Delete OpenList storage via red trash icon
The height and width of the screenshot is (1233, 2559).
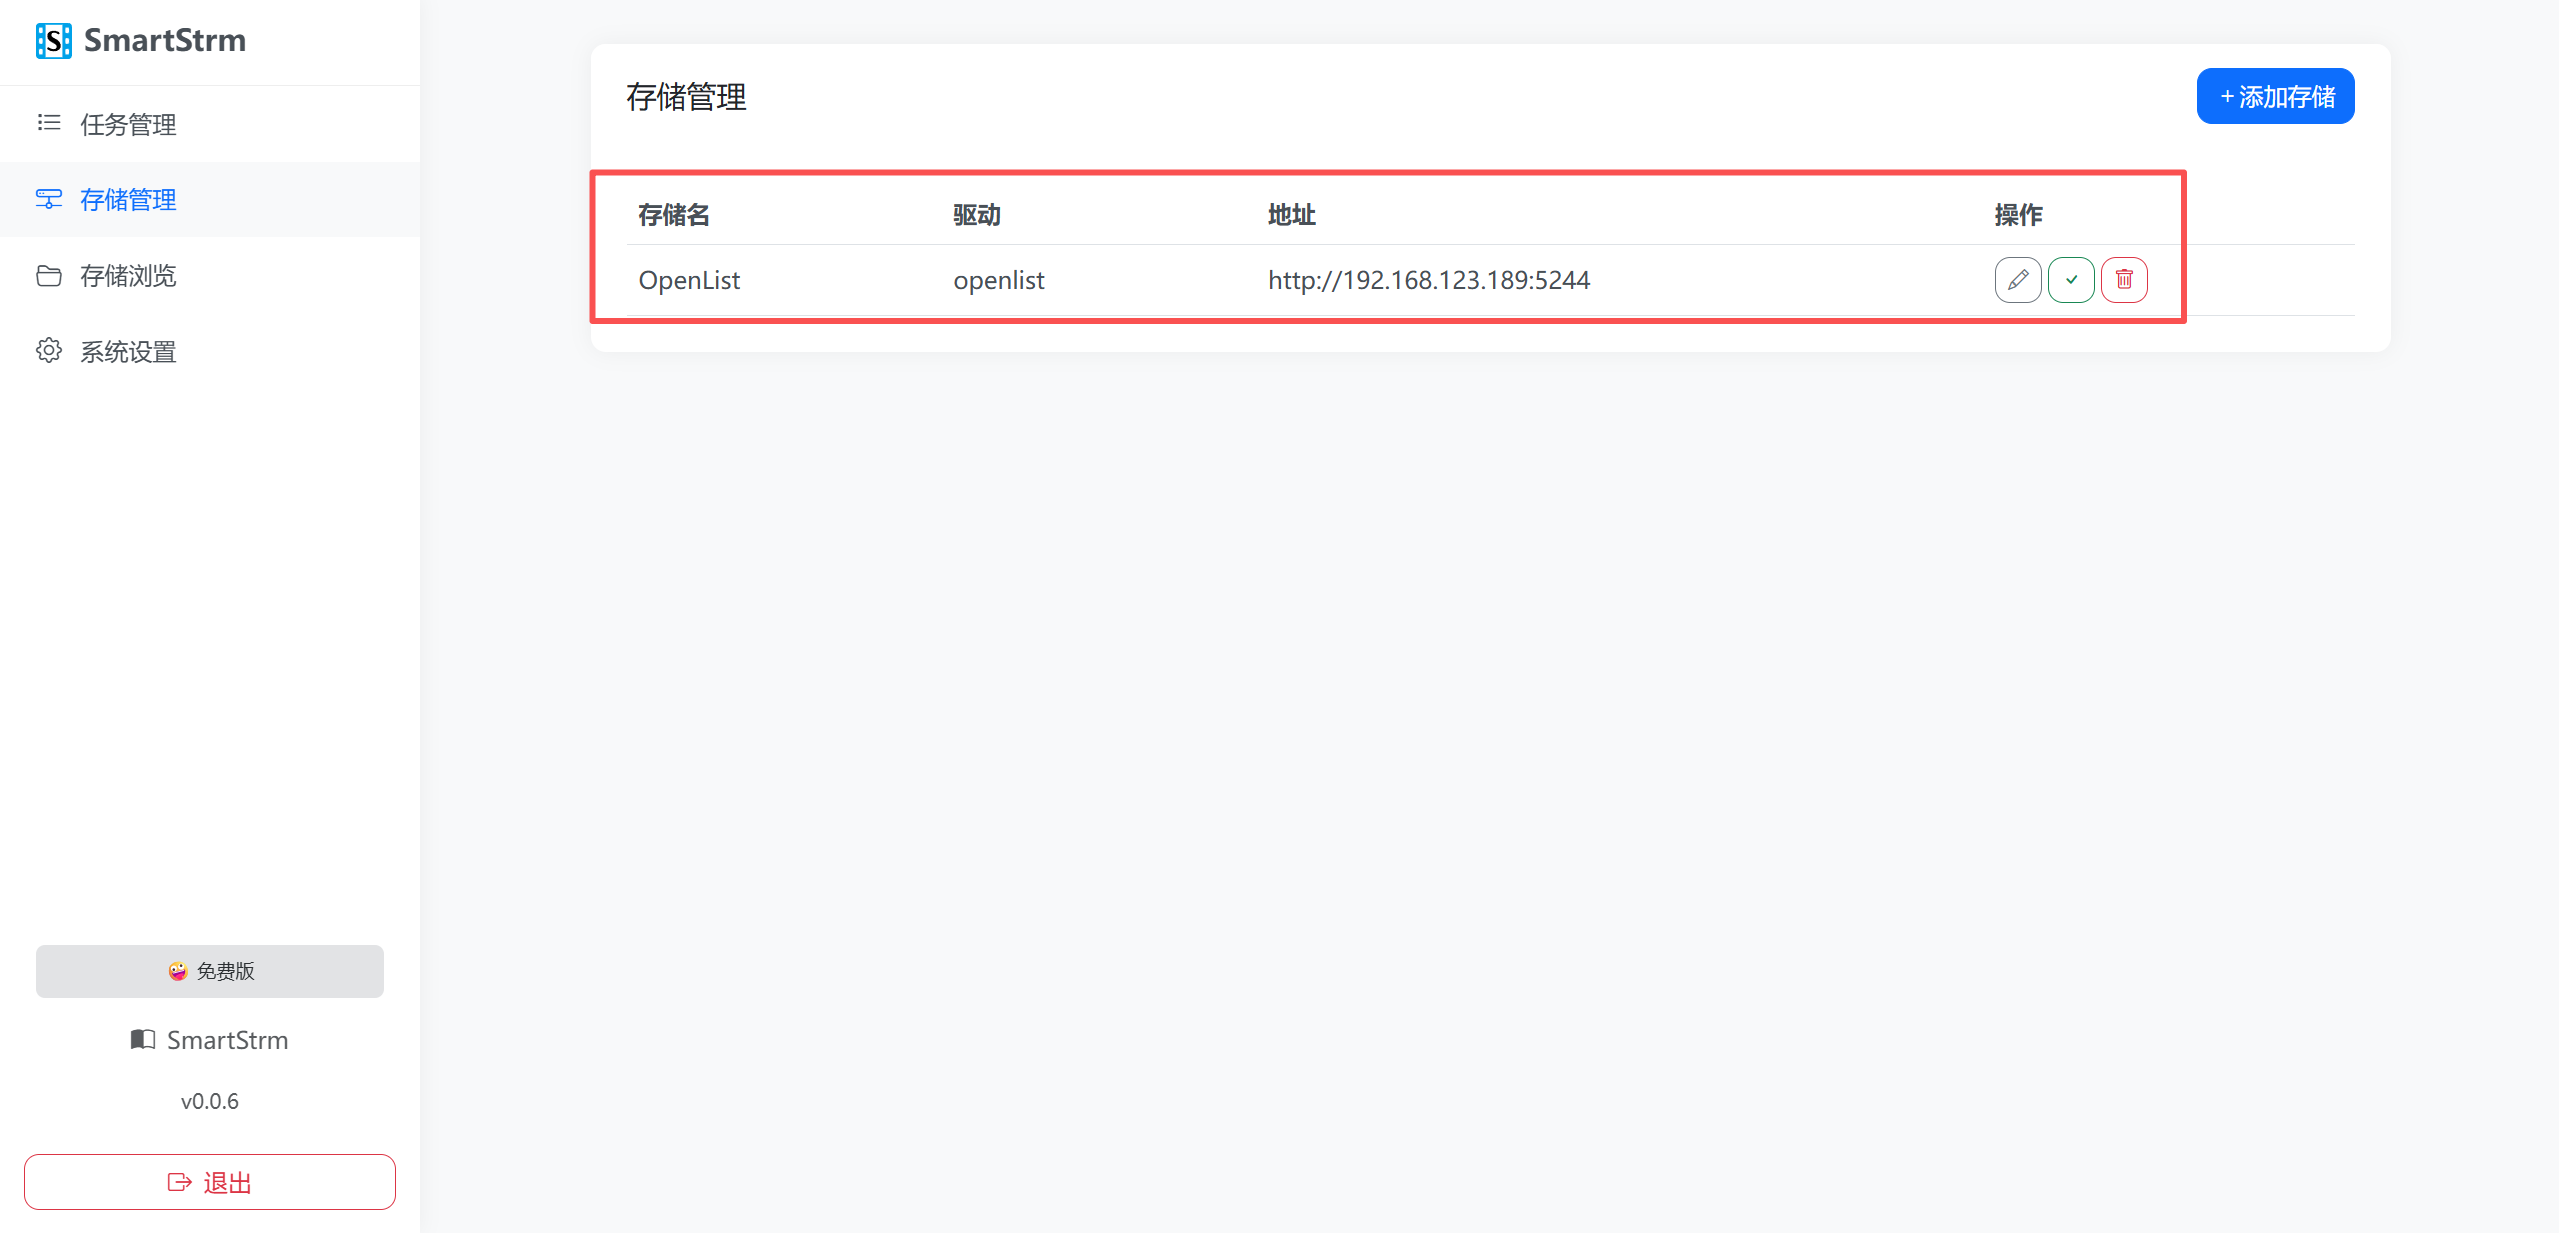coord(2124,280)
